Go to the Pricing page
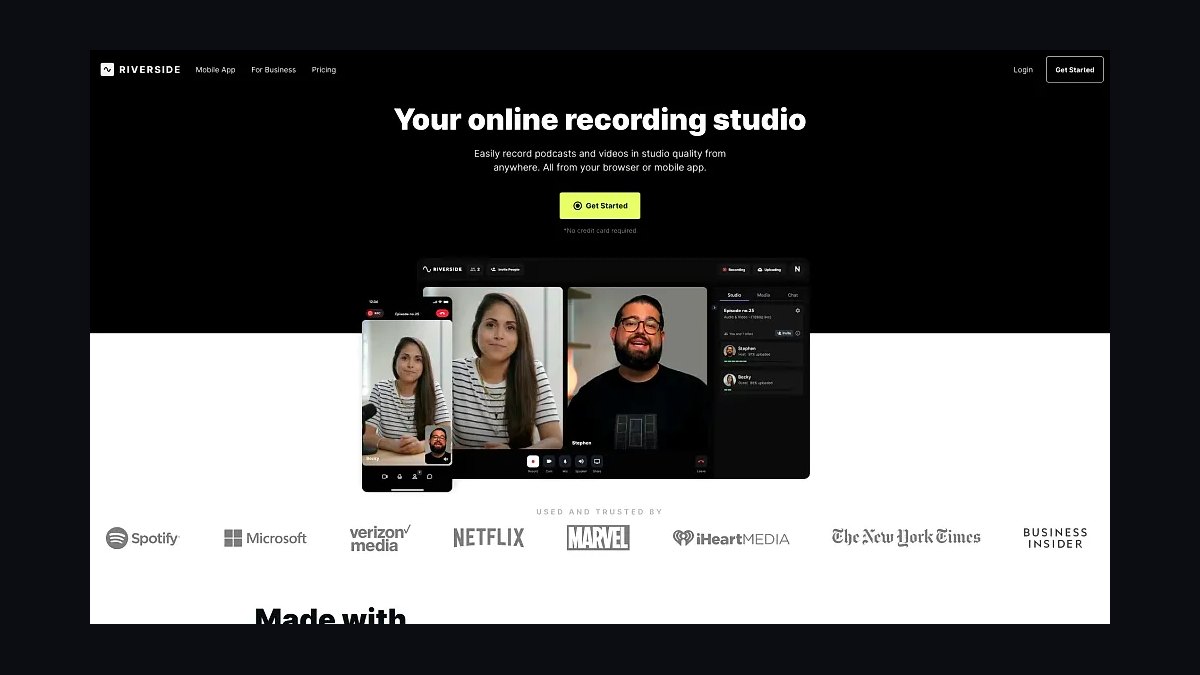The width and height of the screenshot is (1200, 675). [324, 70]
